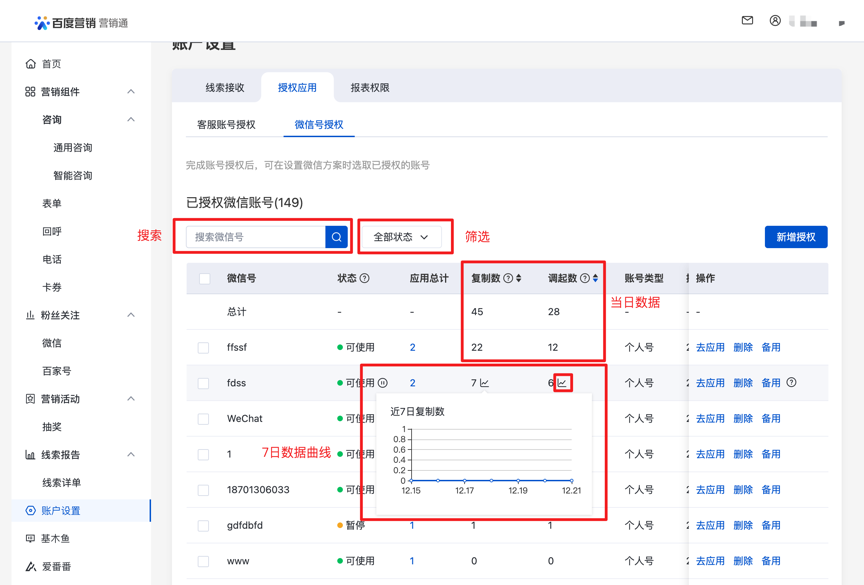Click the help icon beside 状态 header

pyautogui.click(x=365, y=279)
